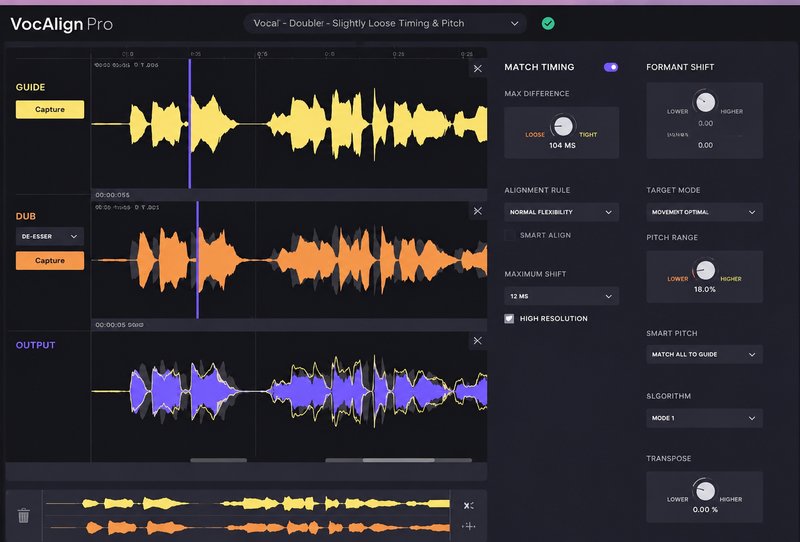Click the HIGHER label under Pitch Range

pyautogui.click(x=731, y=279)
